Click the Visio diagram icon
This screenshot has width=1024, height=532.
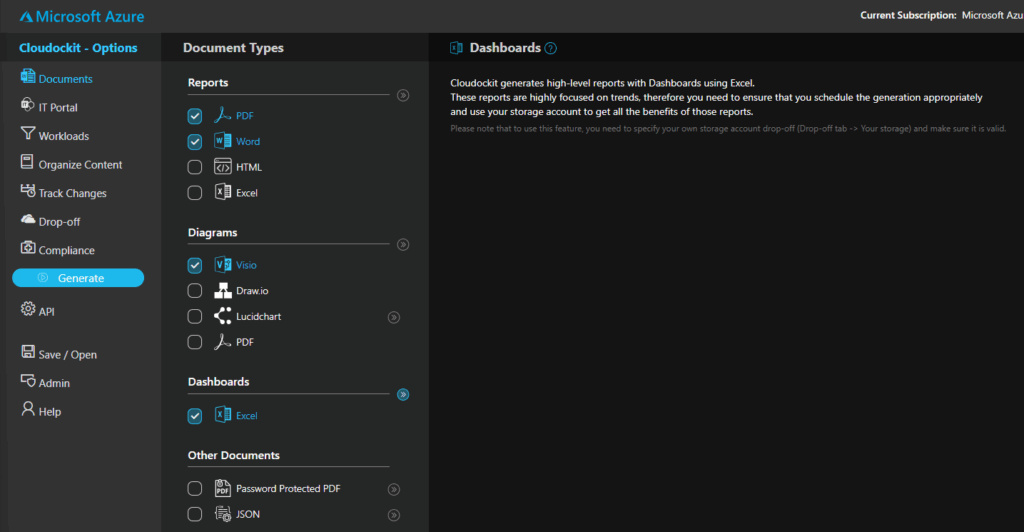222,265
